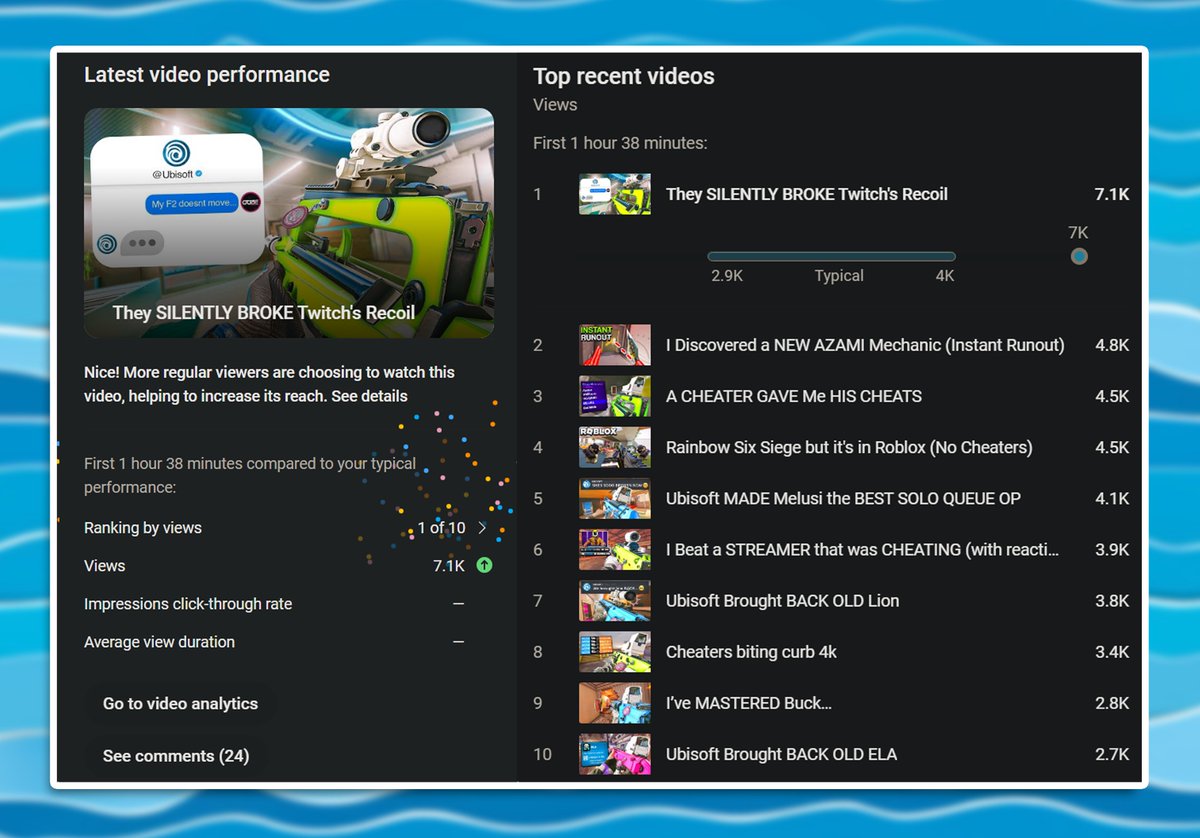This screenshot has width=1200, height=838.
Task: Click title Rainbow Six Siege but it's in Roblox
Action: (x=849, y=447)
